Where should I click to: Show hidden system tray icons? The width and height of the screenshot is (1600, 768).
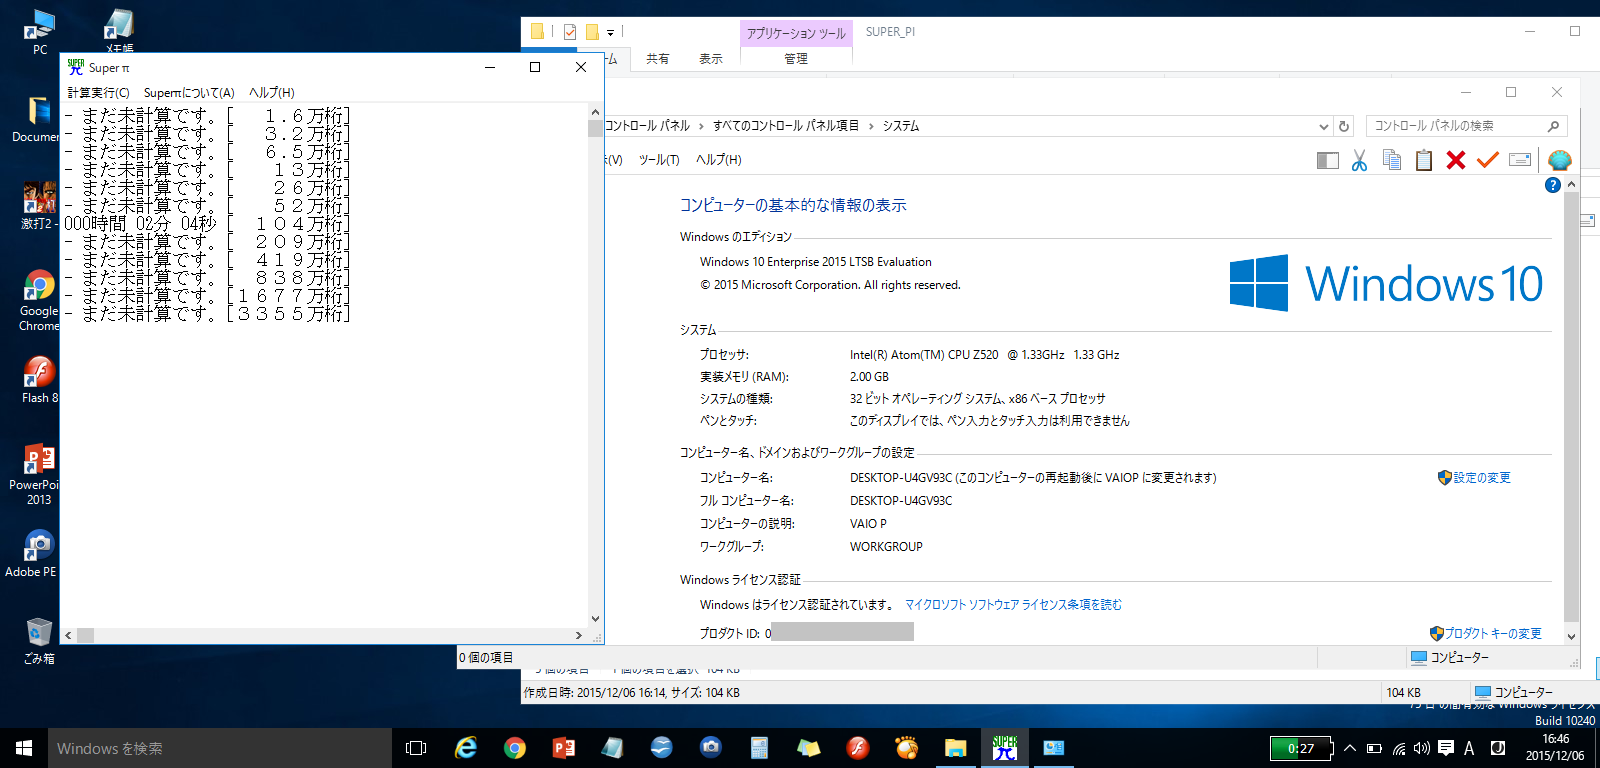(x=1350, y=748)
